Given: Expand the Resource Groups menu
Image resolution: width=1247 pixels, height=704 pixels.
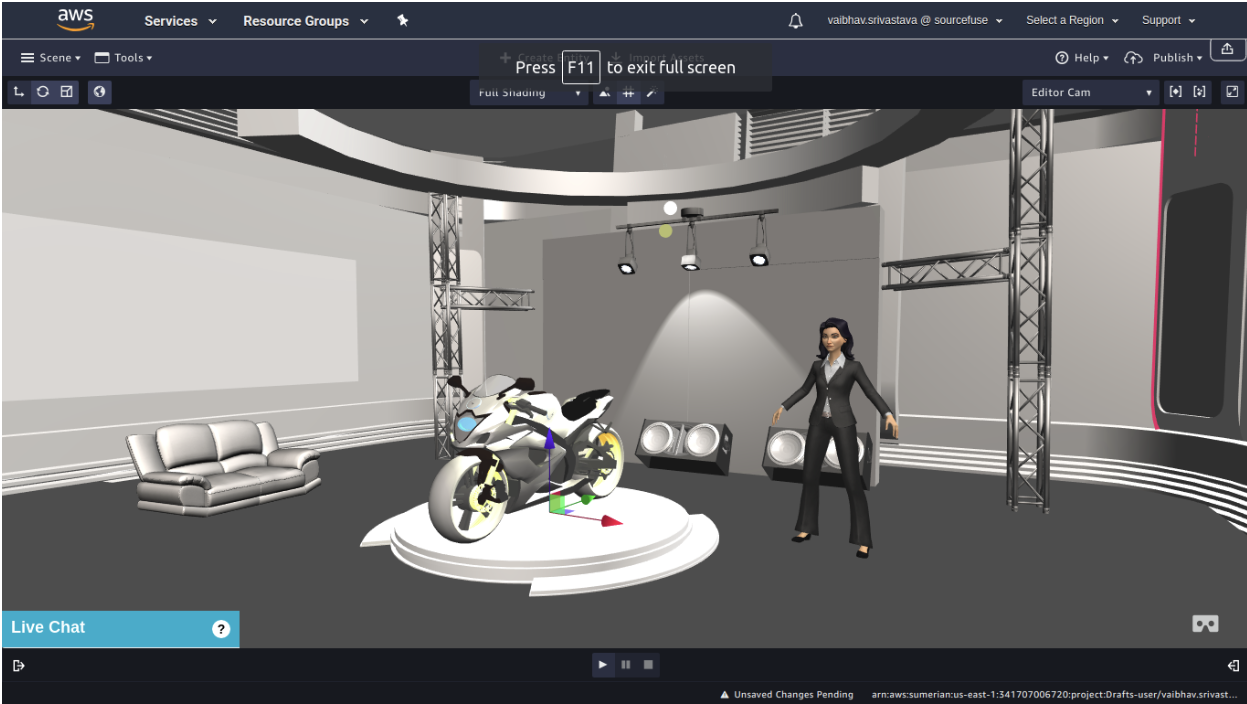Looking at the screenshot, I should pyautogui.click(x=305, y=21).
